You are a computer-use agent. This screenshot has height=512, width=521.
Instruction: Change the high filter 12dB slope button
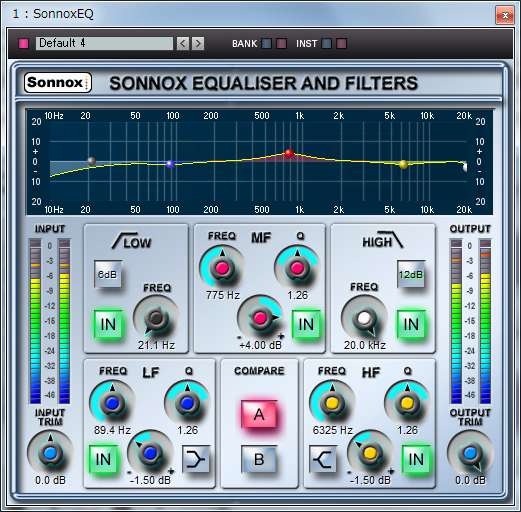click(411, 274)
